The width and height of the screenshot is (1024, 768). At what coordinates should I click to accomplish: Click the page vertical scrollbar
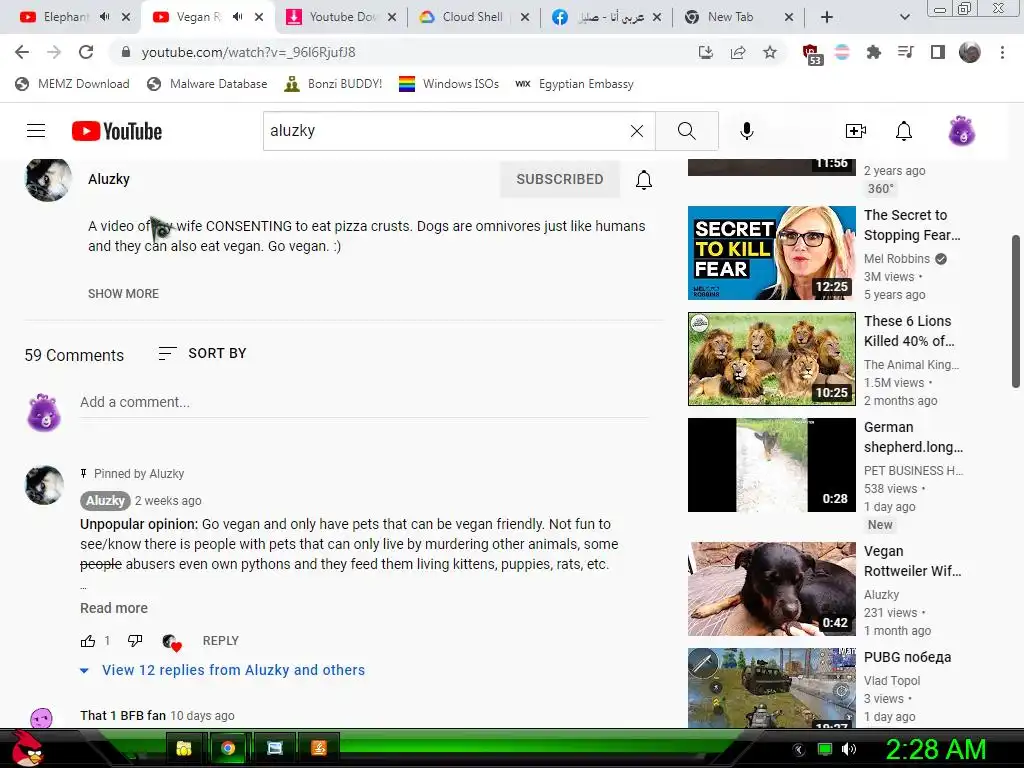coord(1016,311)
